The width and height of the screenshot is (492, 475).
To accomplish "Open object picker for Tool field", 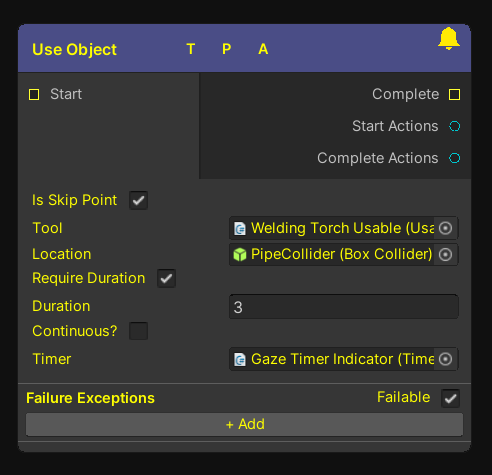I will click(x=446, y=228).
